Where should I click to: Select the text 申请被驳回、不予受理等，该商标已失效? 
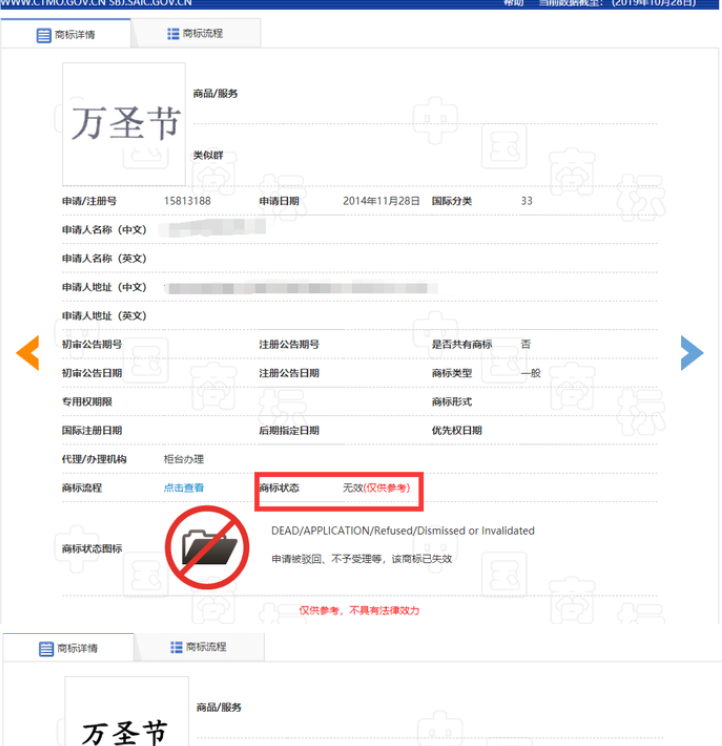click(361, 559)
